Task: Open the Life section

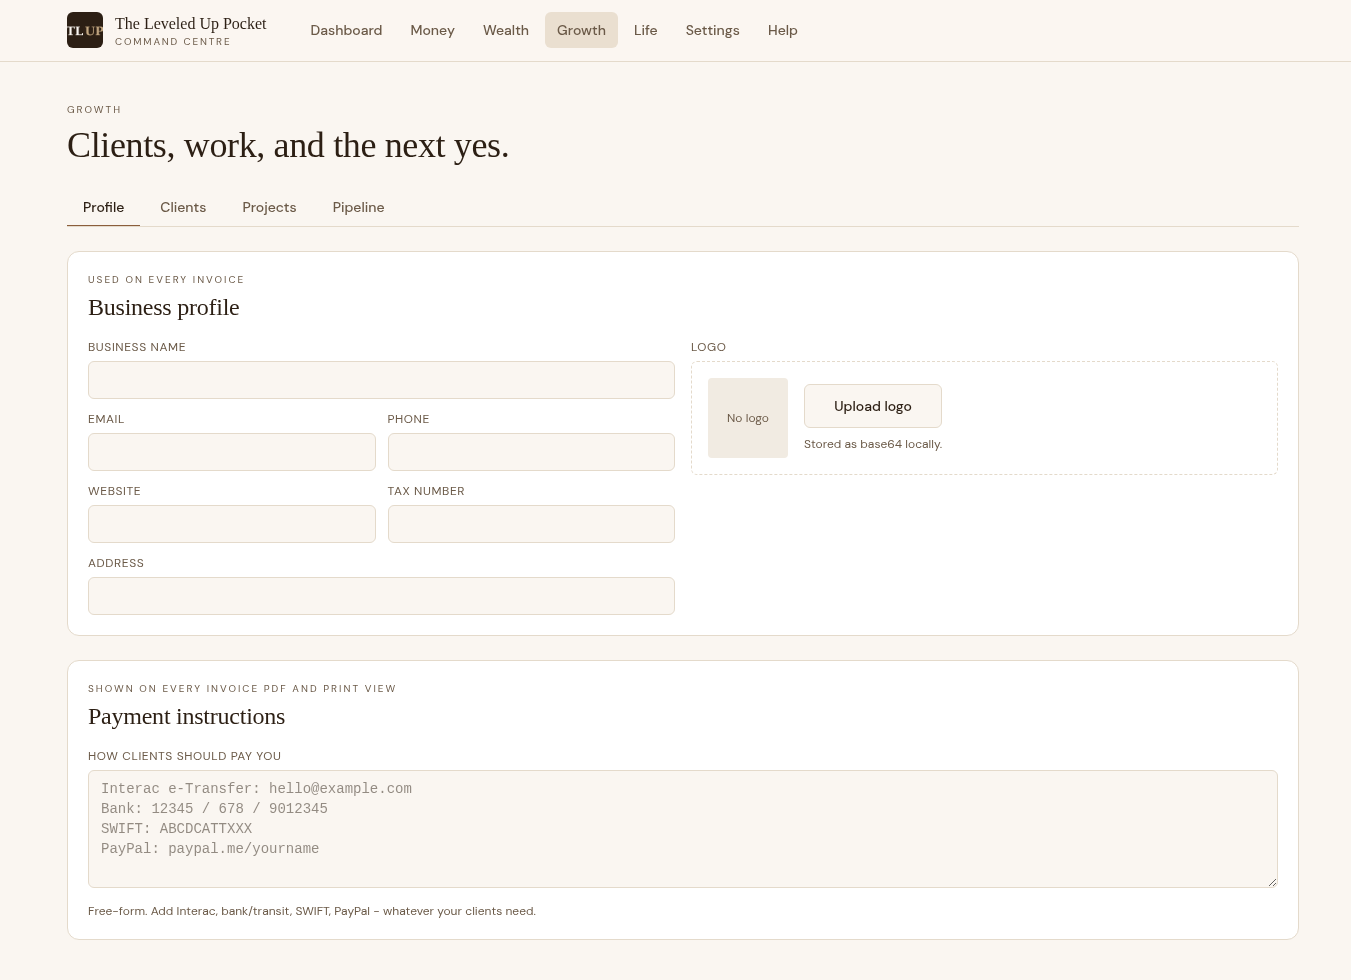Action: point(645,30)
